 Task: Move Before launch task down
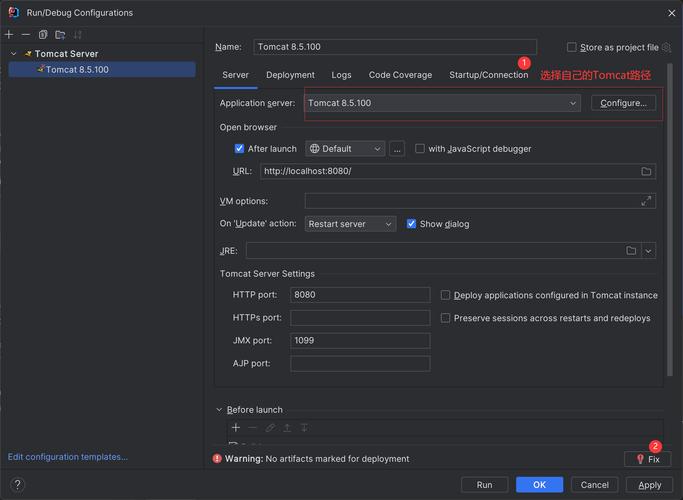click(304, 428)
